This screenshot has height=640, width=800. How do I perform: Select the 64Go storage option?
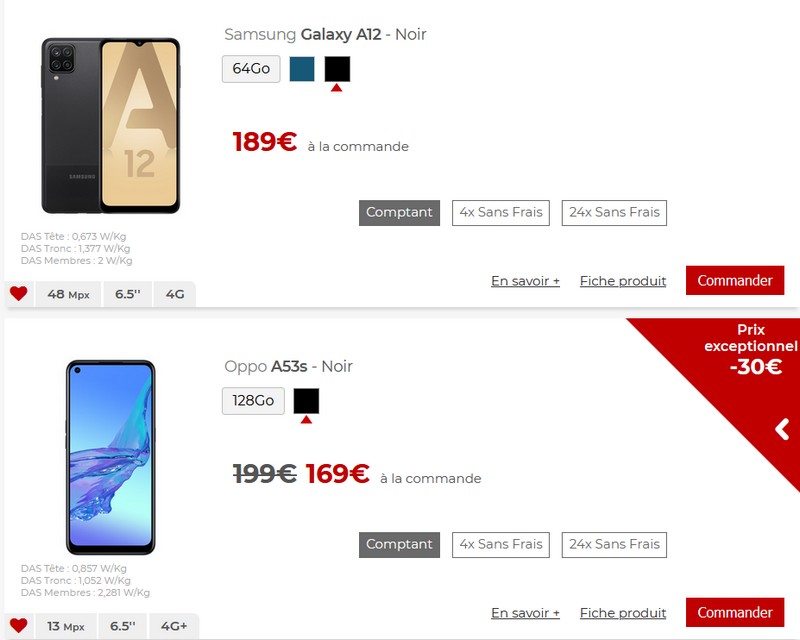[x=251, y=69]
